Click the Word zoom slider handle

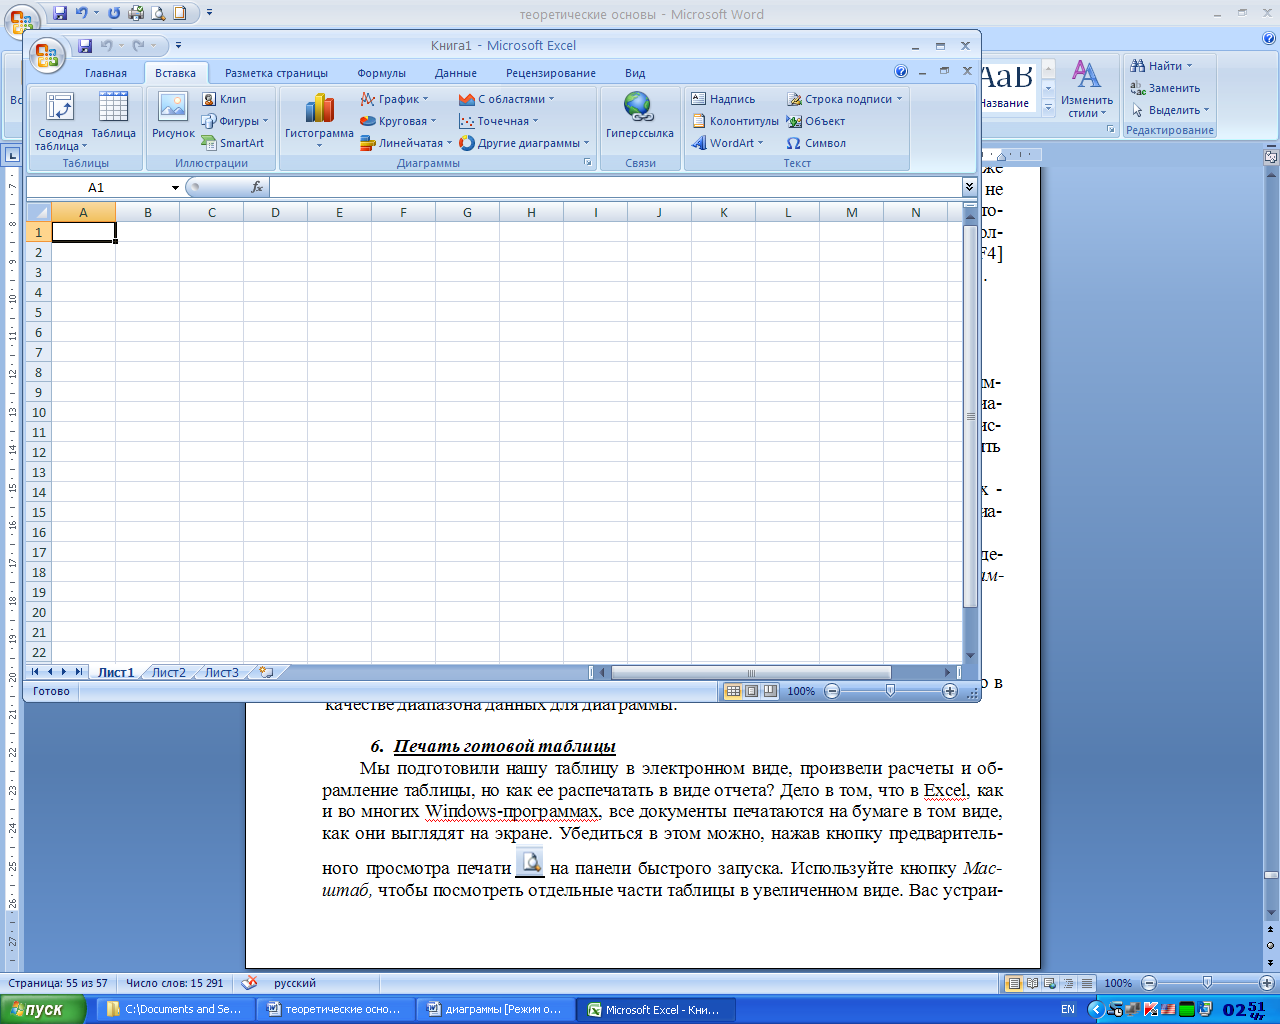pos(1207,983)
